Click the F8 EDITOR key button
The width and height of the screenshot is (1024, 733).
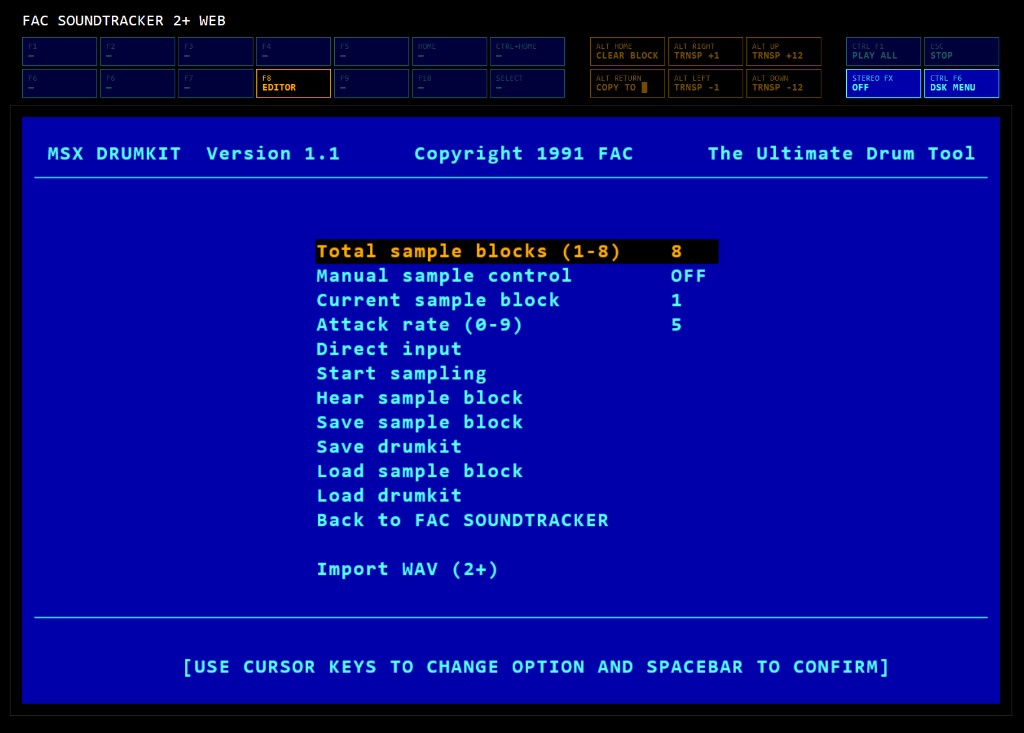(293, 83)
